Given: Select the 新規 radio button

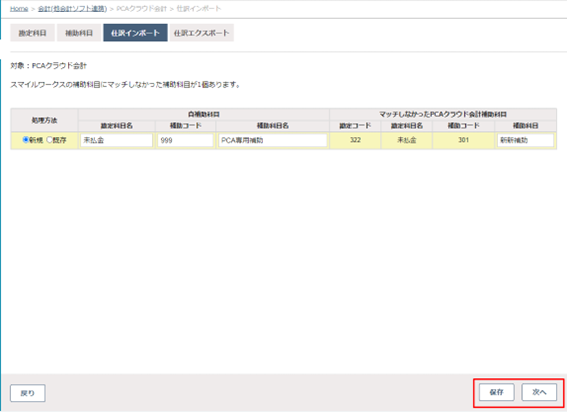Looking at the screenshot, I should pyautogui.click(x=26, y=140).
